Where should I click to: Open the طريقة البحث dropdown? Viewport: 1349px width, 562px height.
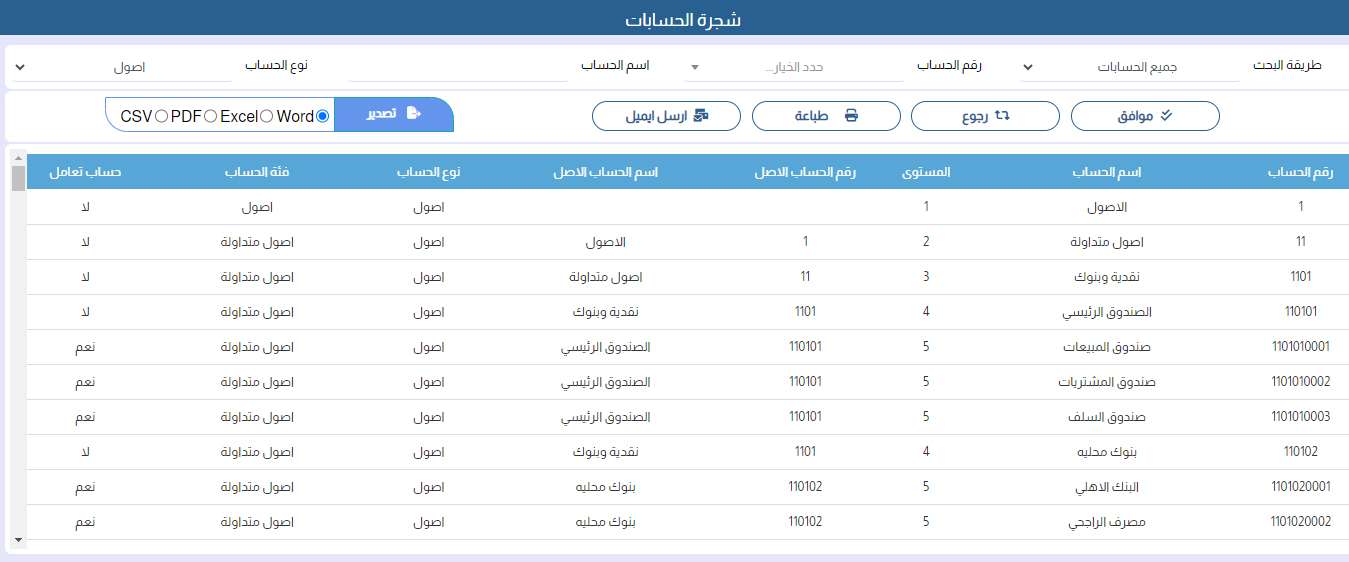[1132, 67]
